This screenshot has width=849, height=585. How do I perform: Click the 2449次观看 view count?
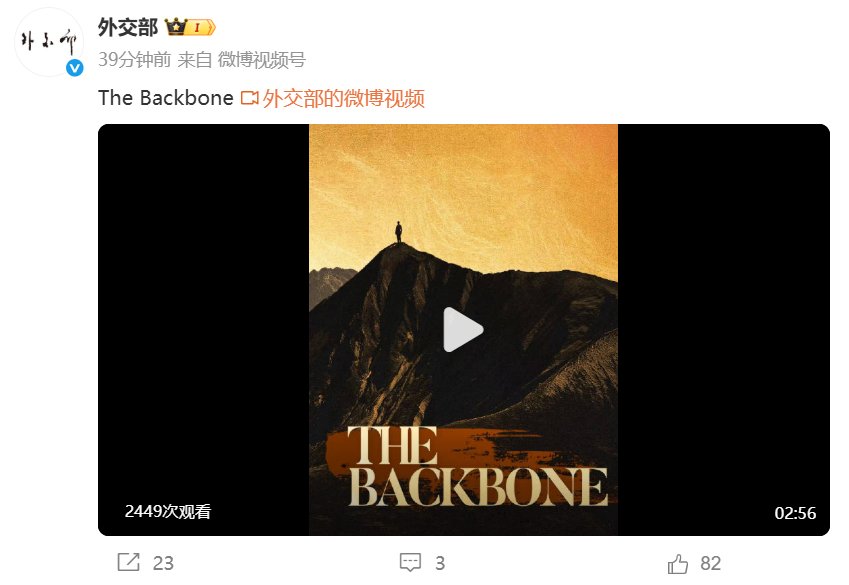click(x=167, y=511)
